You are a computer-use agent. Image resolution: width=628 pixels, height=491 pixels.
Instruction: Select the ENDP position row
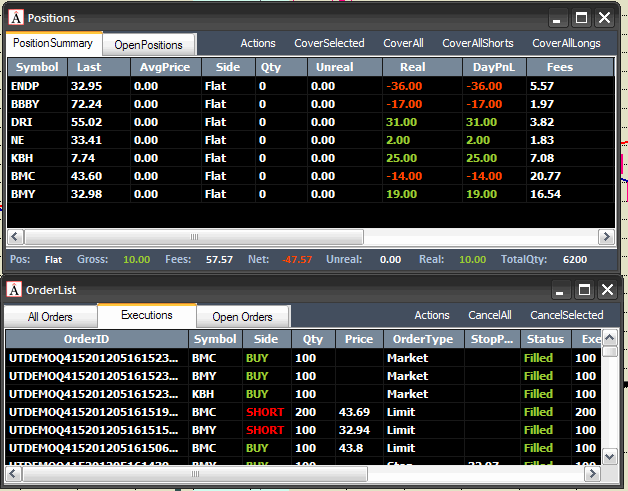pos(311,86)
